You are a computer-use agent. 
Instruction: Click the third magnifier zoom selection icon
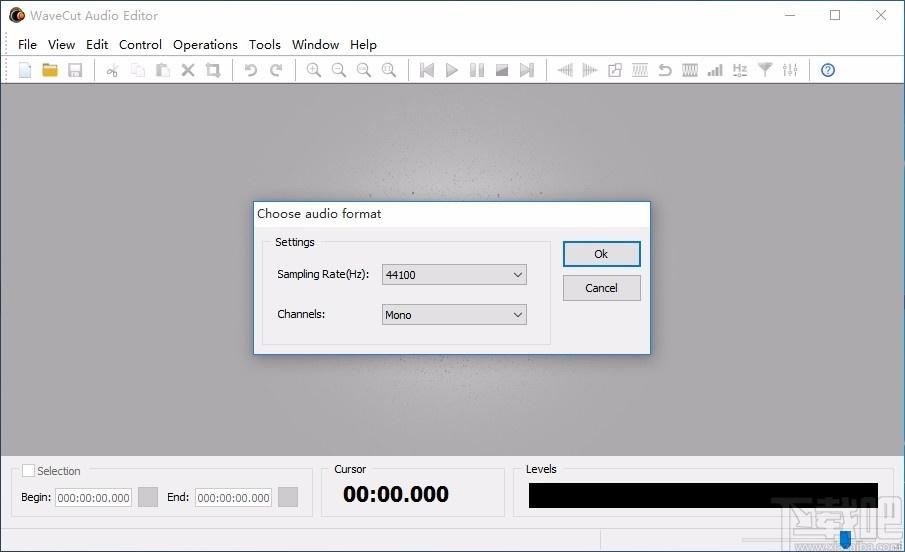click(364, 70)
